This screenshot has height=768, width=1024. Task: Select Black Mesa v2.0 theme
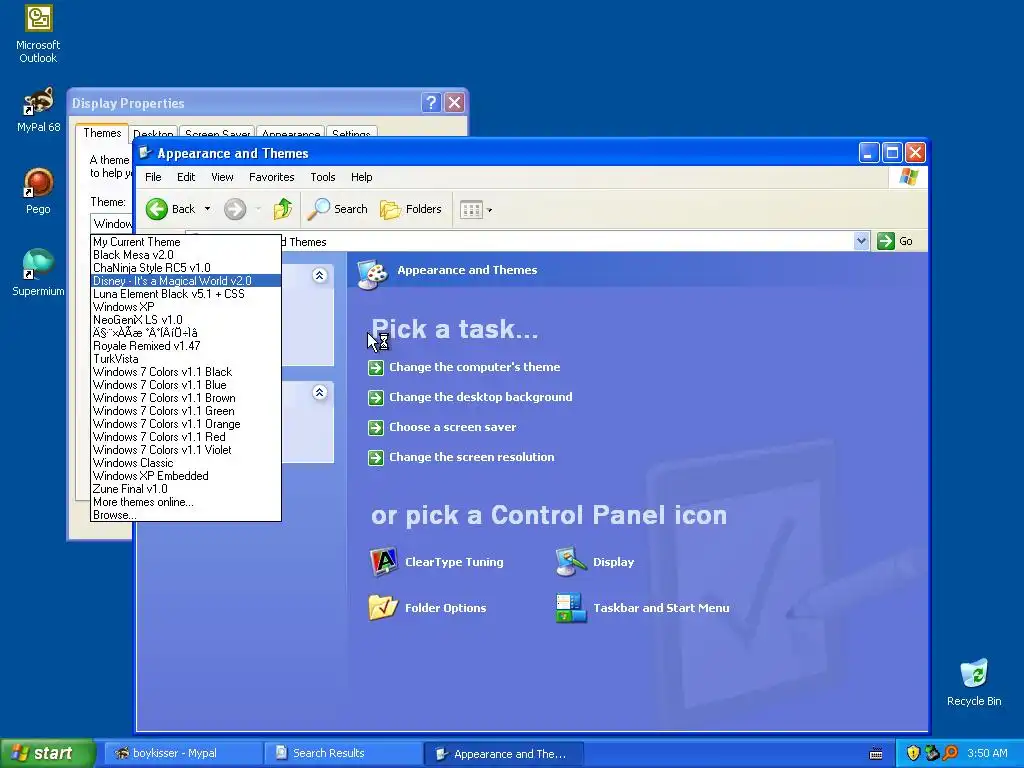coord(186,255)
